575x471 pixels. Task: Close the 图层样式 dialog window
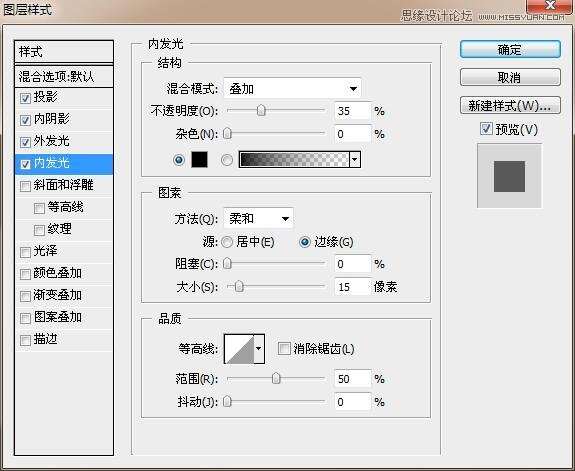[550, 5]
